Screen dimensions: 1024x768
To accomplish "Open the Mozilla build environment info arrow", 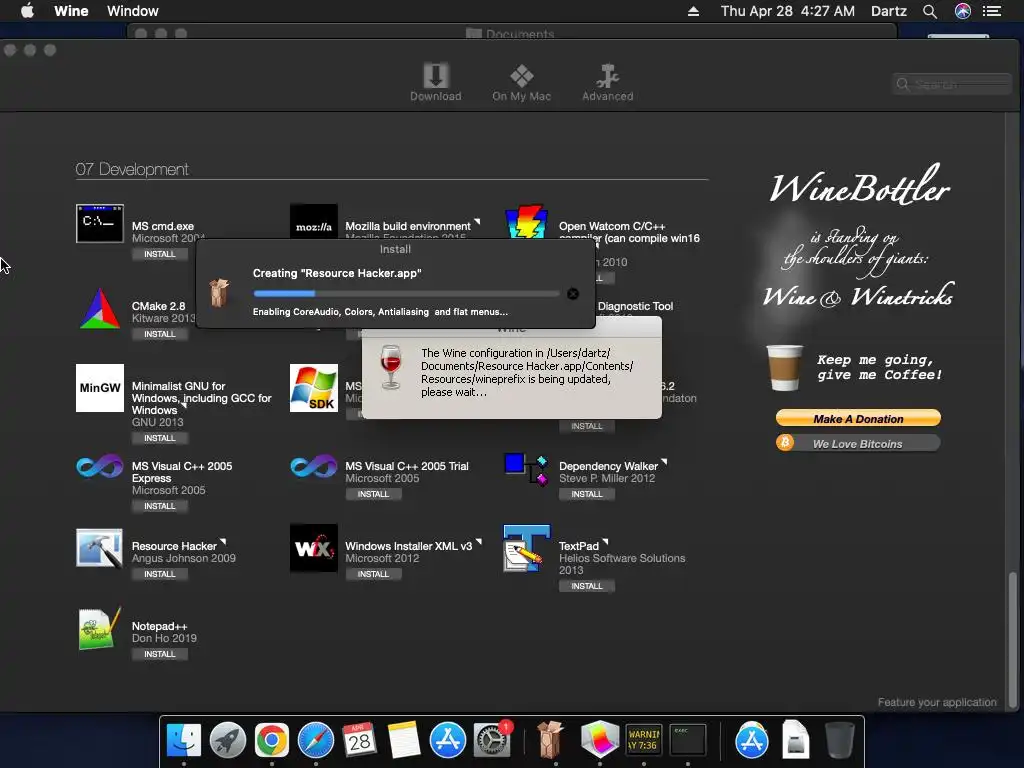I will point(477,222).
